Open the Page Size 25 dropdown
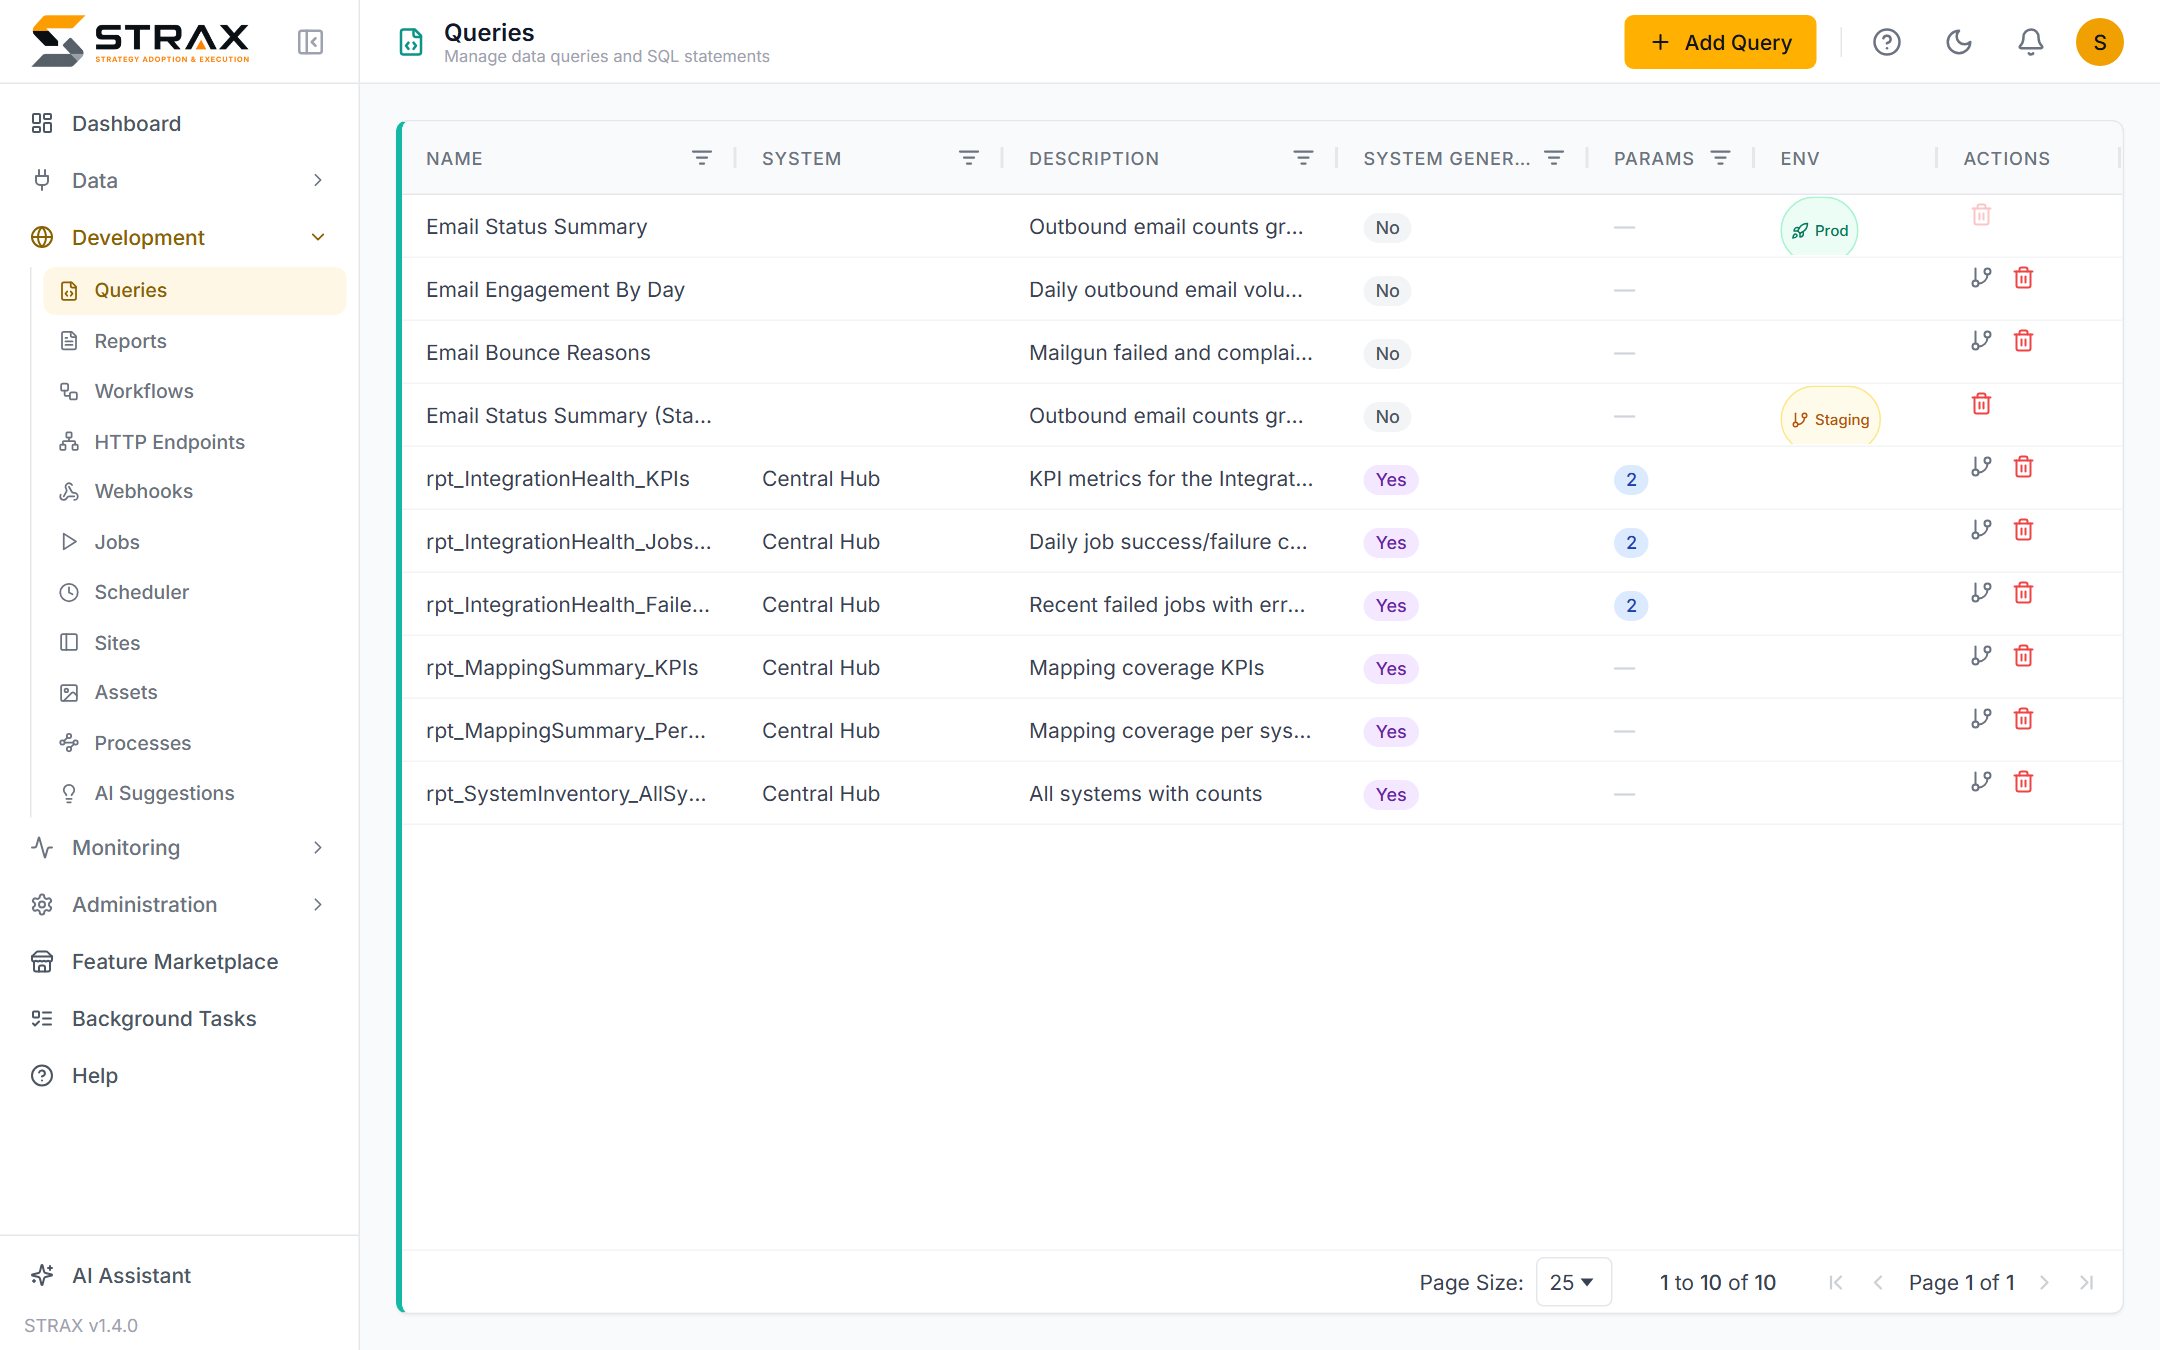 coord(1573,1282)
